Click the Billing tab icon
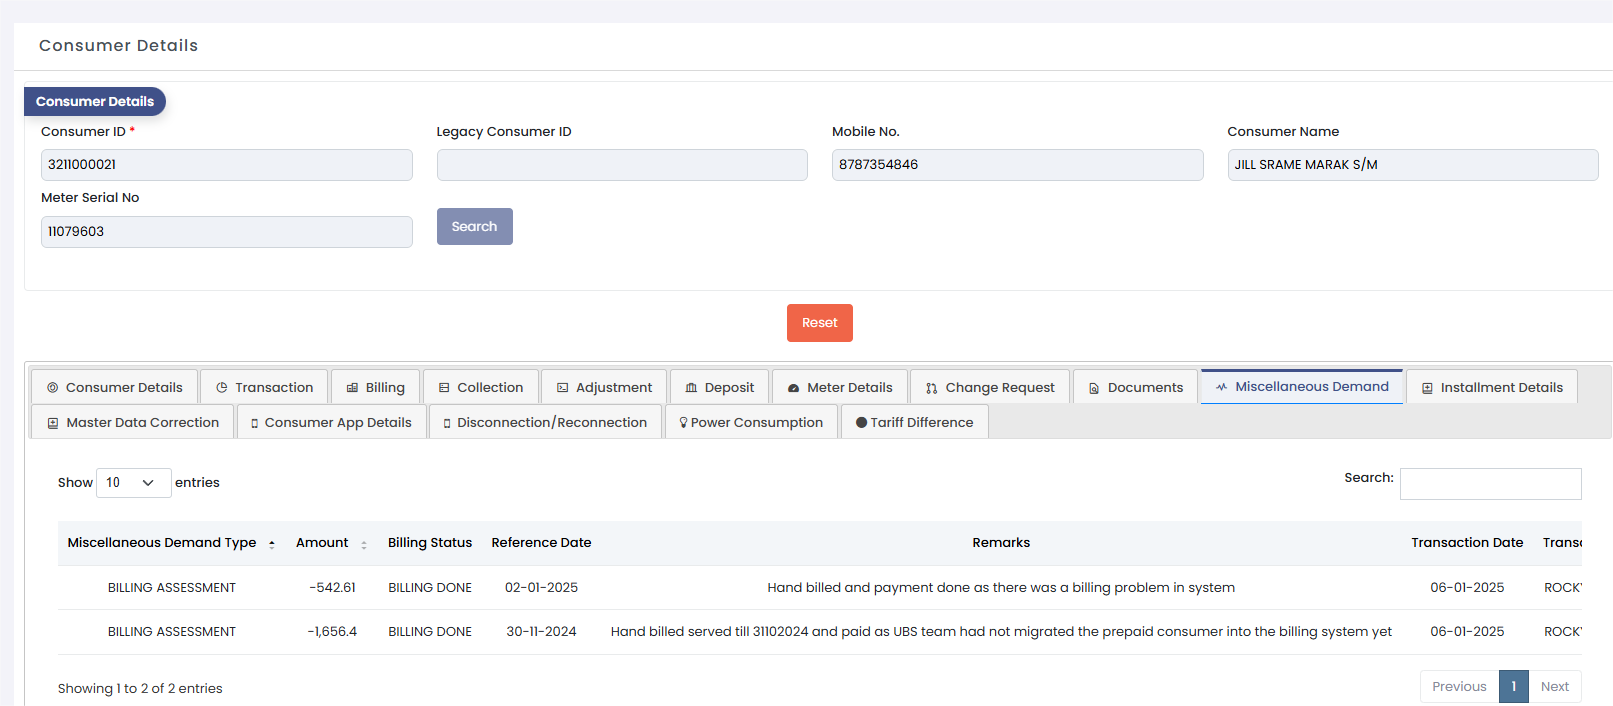This screenshot has width=1613, height=706. click(x=352, y=388)
